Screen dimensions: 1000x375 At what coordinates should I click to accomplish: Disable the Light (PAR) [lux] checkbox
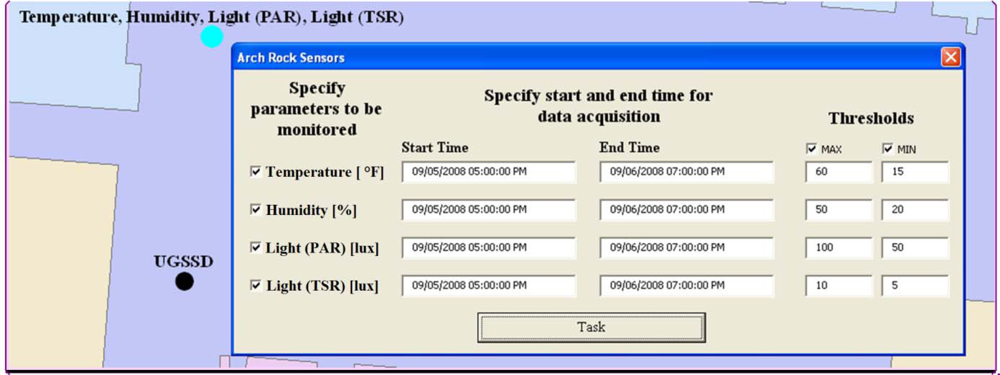pos(255,247)
